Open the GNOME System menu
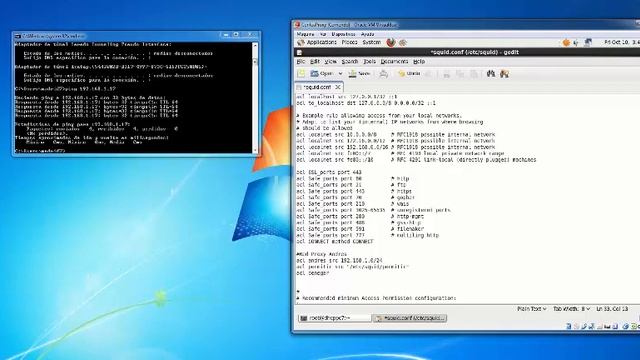The height and width of the screenshot is (360, 640). pyautogui.click(x=371, y=42)
